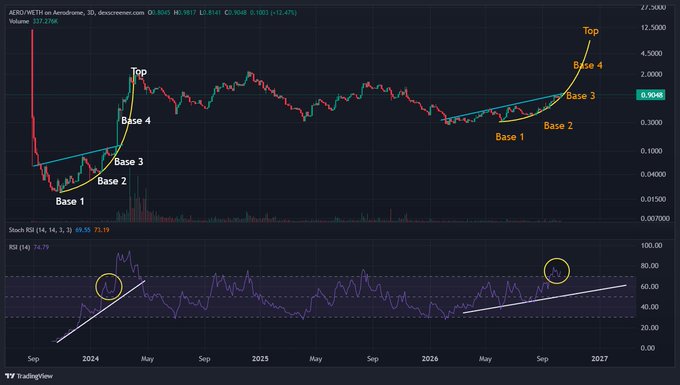This screenshot has width=680, height=385.
Task: Click the 2.0000 price axis label
Action: pyautogui.click(x=652, y=74)
